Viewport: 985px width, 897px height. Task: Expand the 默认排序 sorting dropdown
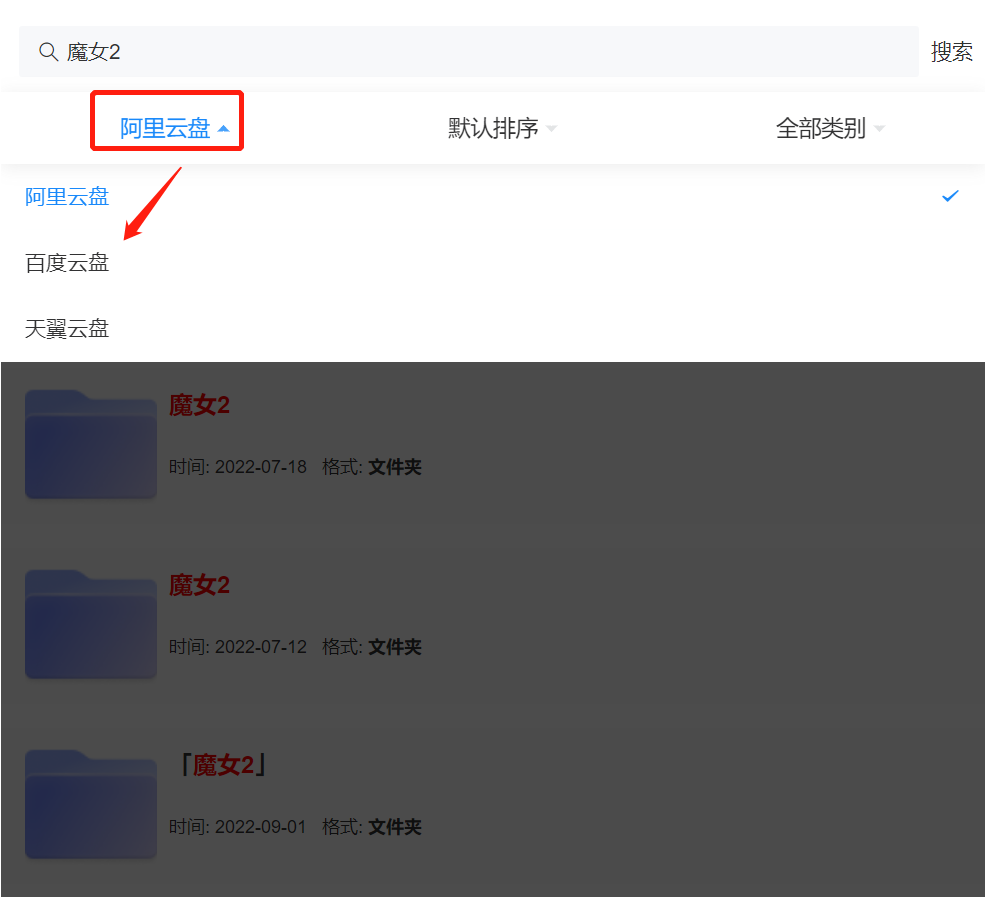pyautogui.click(x=503, y=128)
